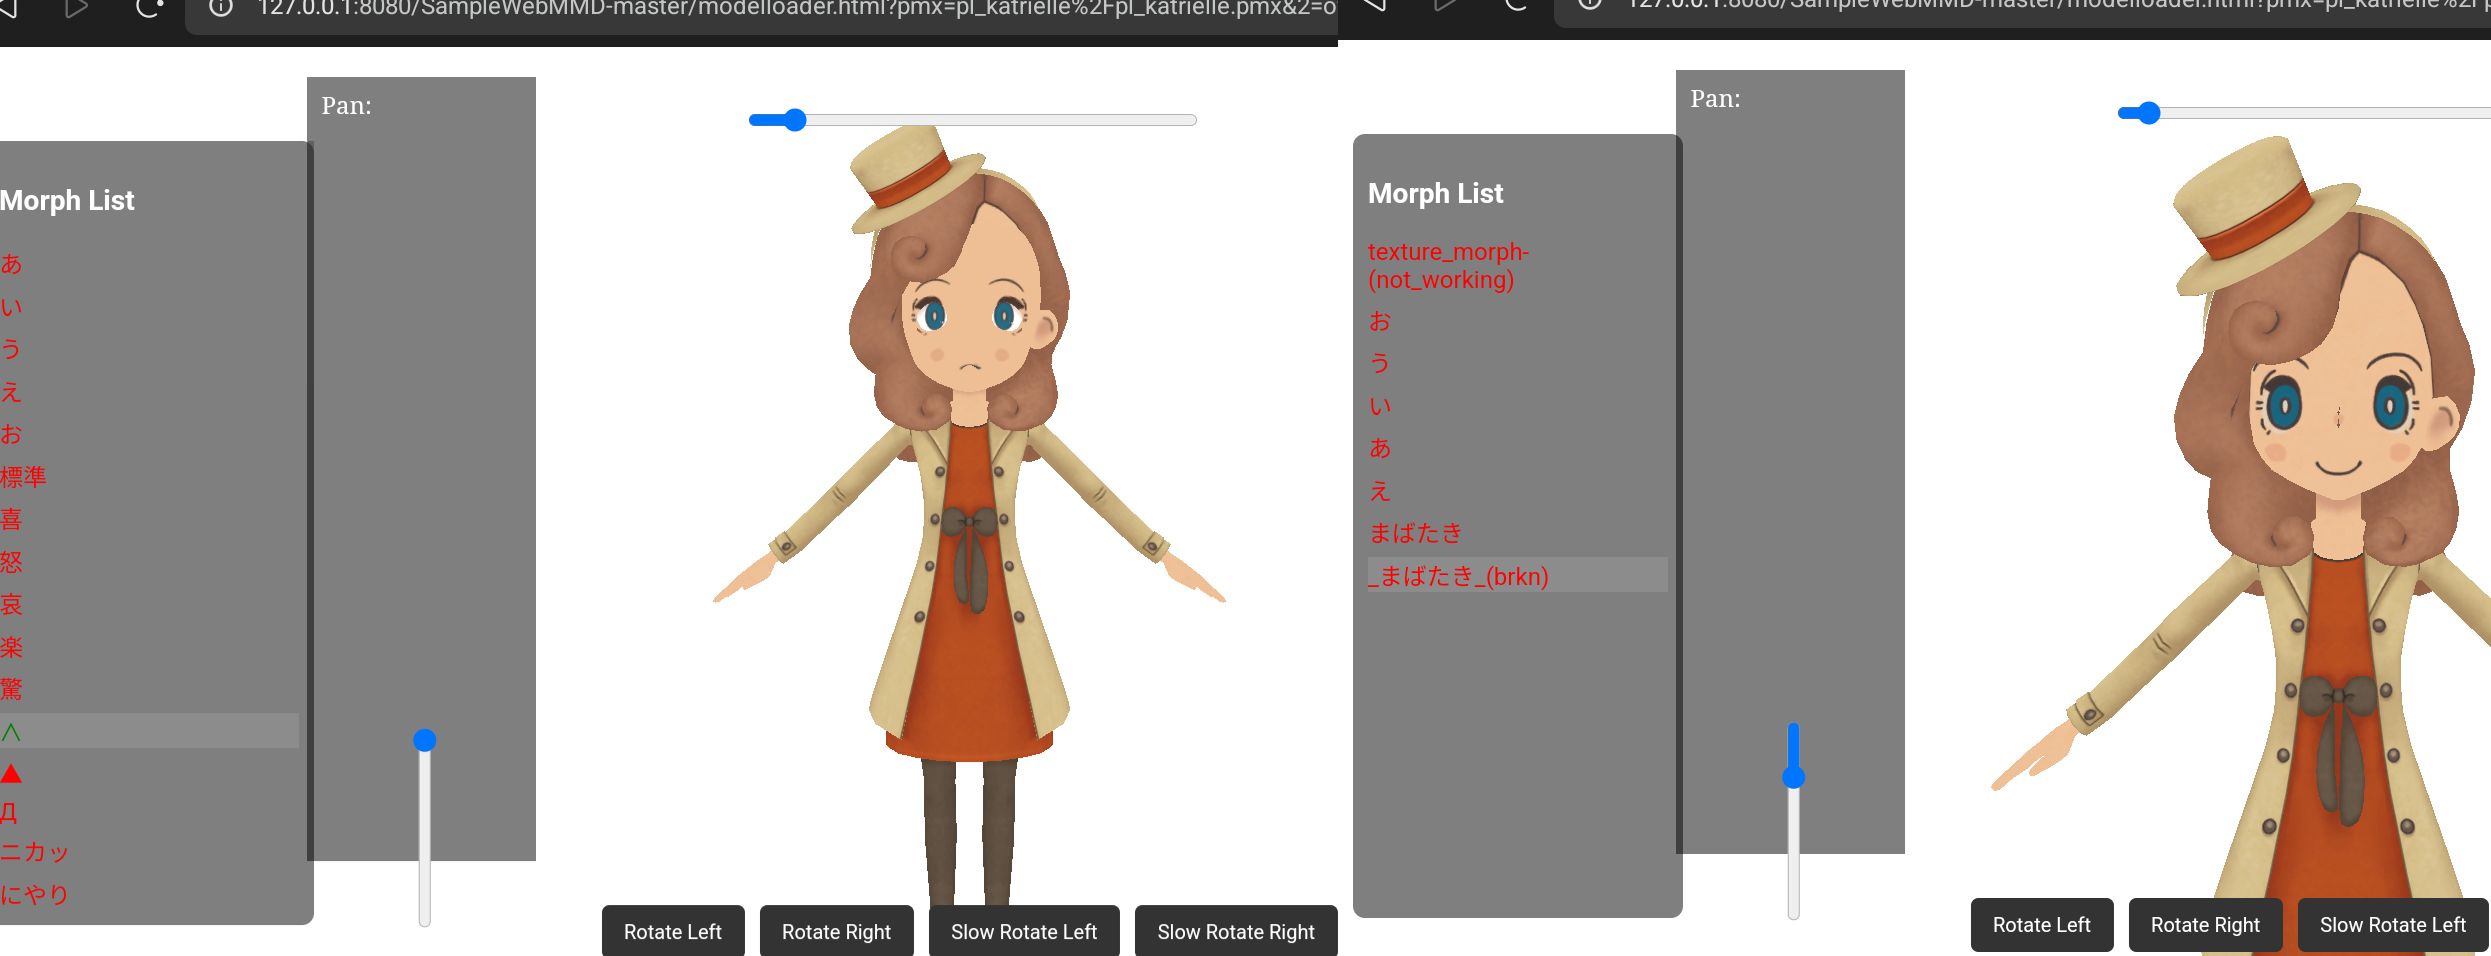Screen dimensions: 2491x956
Task: Click Slow Rotate Left in the left window
Action: [1024, 931]
